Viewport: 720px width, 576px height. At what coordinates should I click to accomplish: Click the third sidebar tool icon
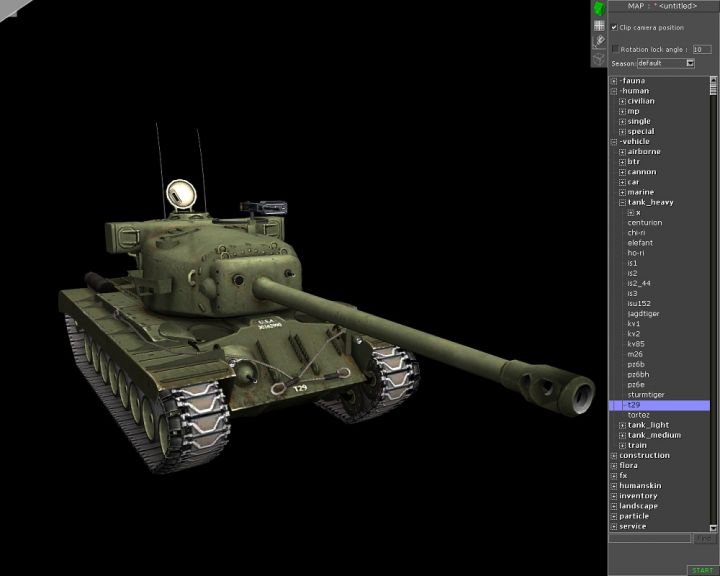(599, 42)
